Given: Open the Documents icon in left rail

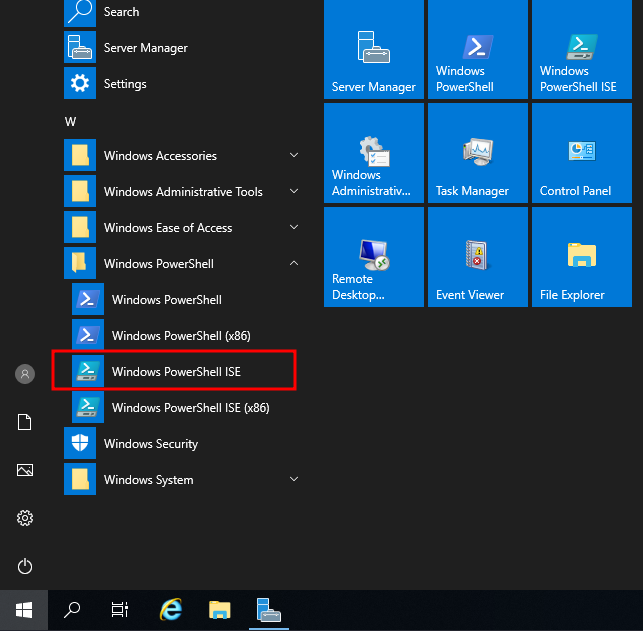Looking at the screenshot, I should coord(25,422).
